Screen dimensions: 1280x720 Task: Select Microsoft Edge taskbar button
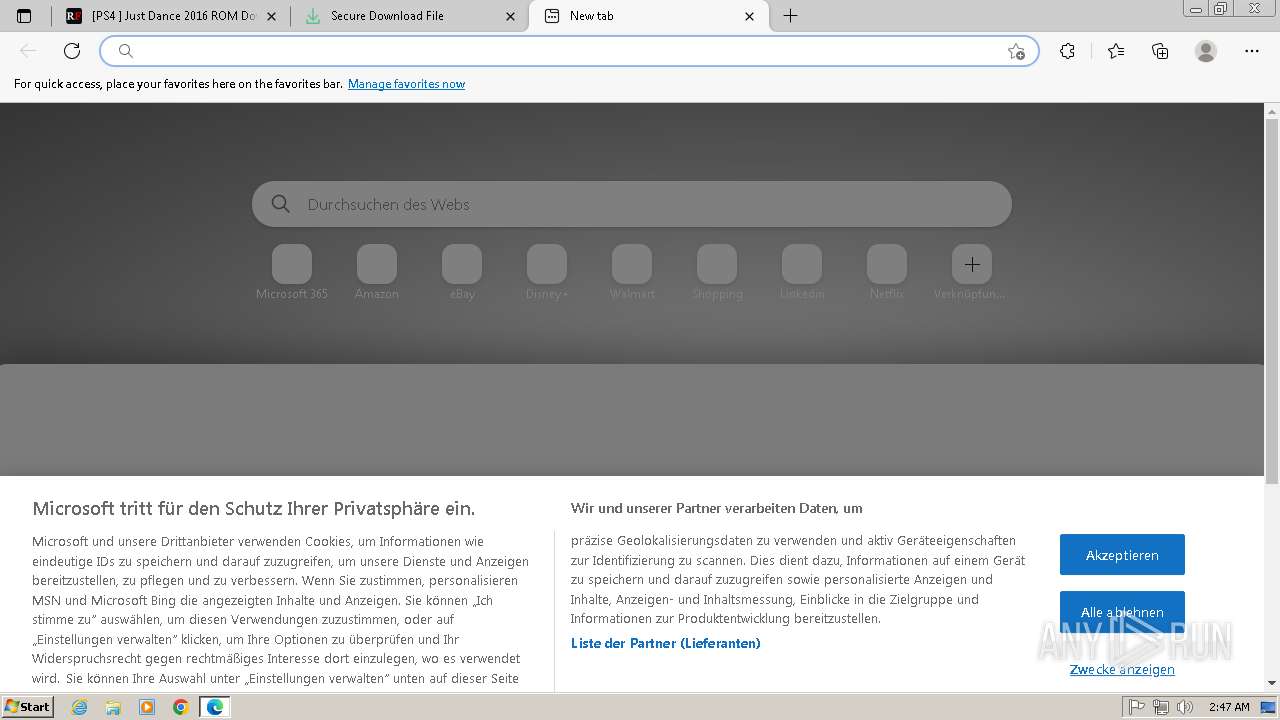pyautogui.click(x=215, y=707)
